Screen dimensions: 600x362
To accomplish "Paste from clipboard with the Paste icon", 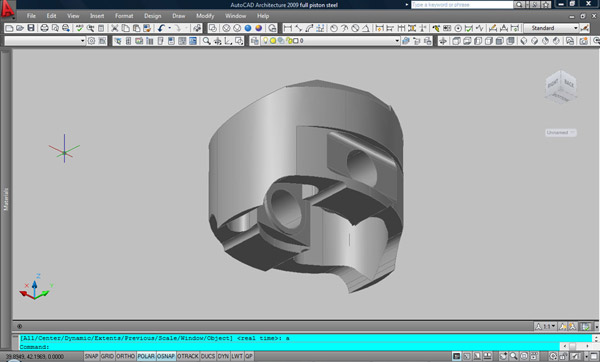I will [x=136, y=28].
